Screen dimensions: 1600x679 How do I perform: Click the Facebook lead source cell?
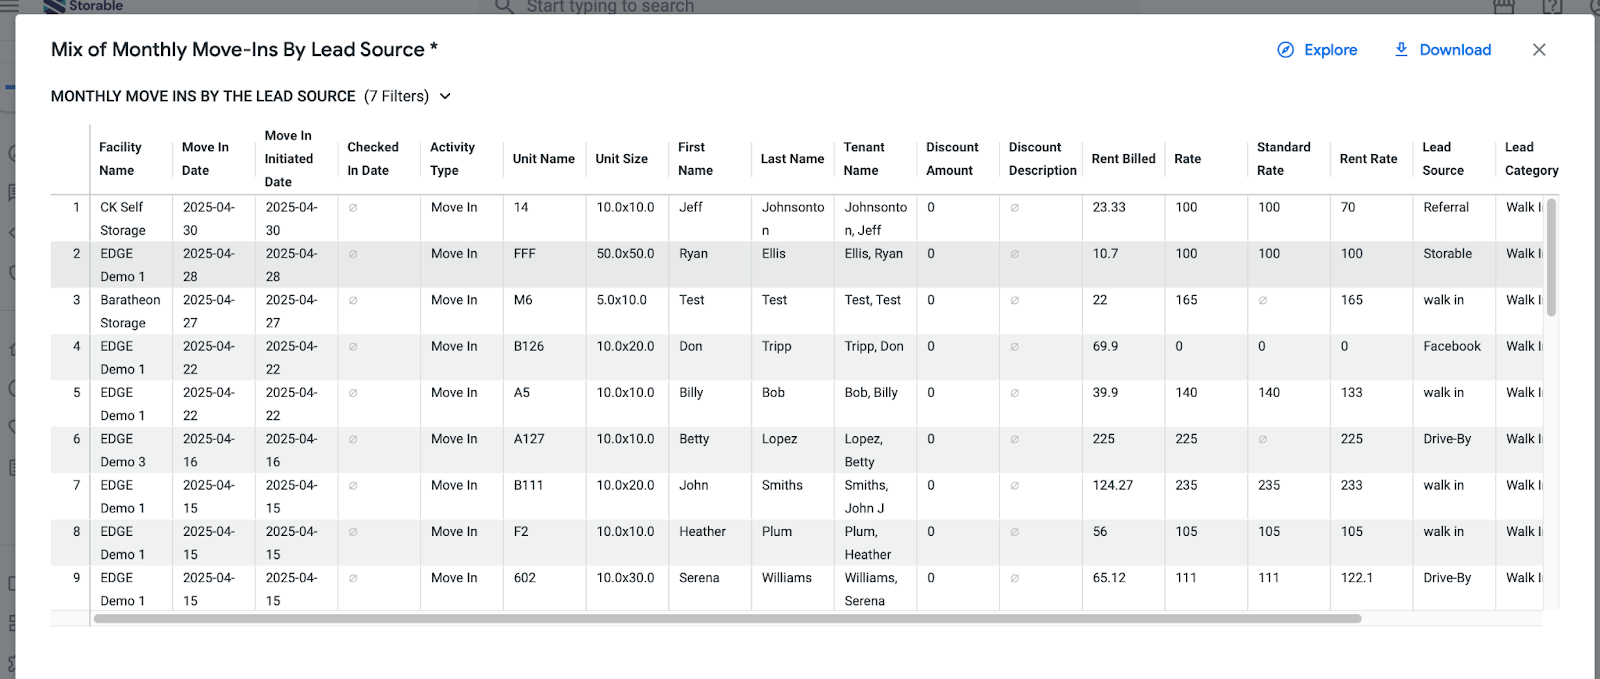pyautogui.click(x=1452, y=346)
